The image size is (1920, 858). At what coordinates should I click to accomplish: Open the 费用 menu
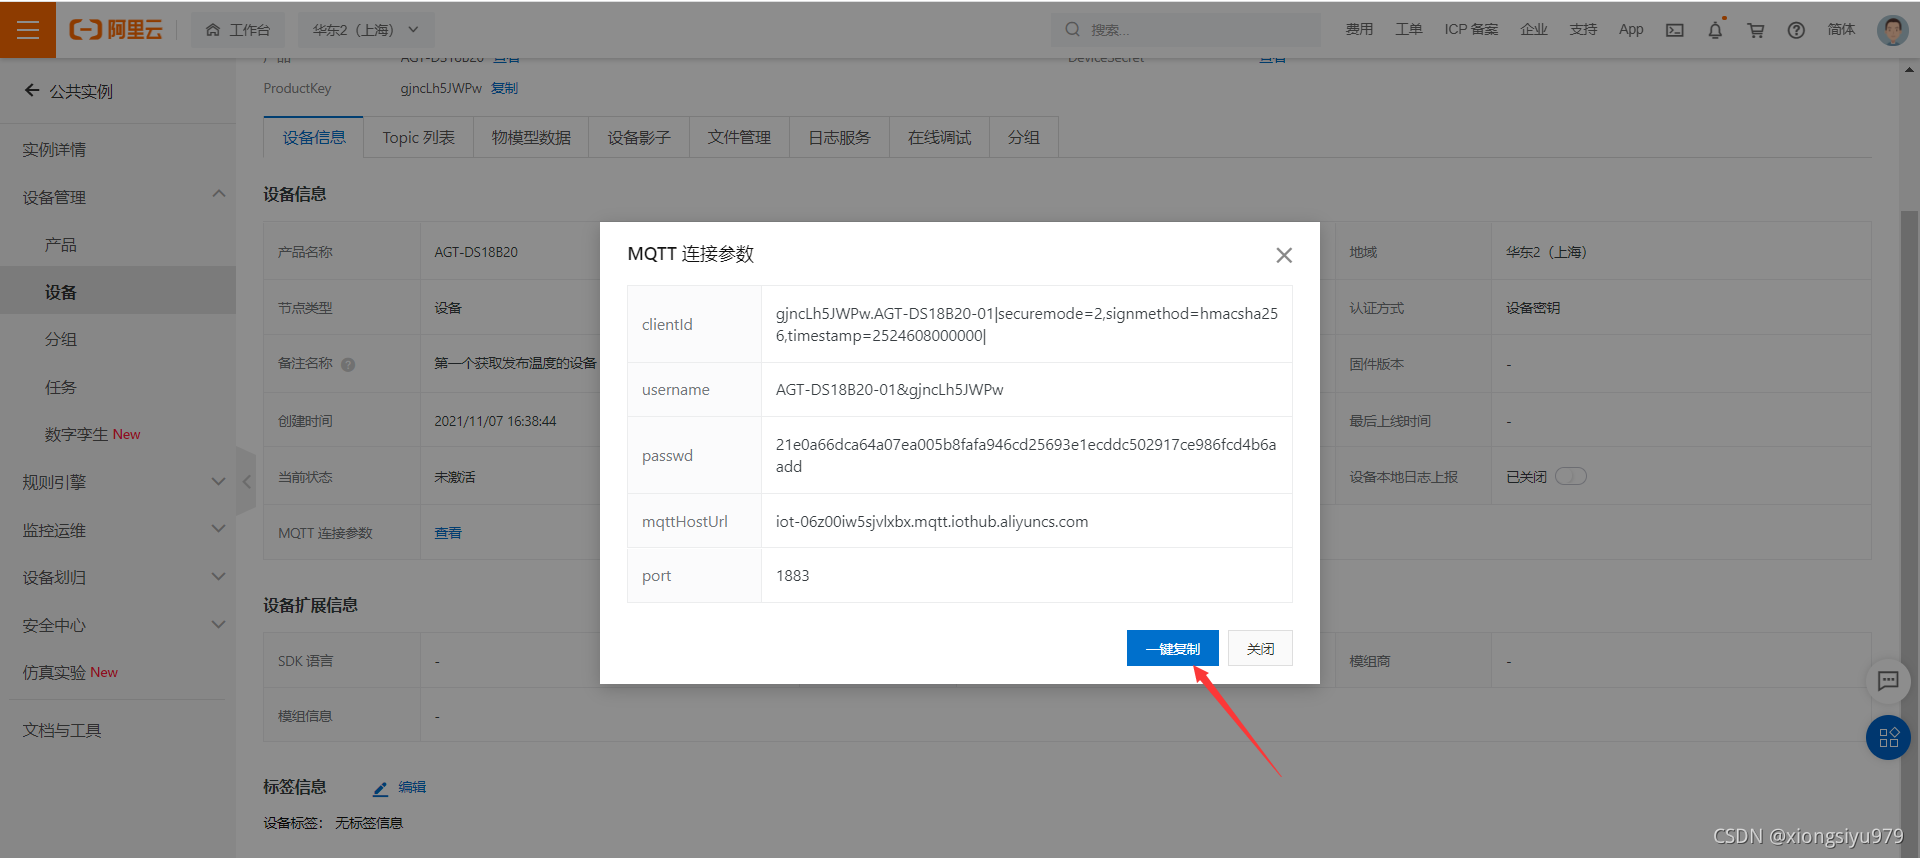[x=1359, y=30]
